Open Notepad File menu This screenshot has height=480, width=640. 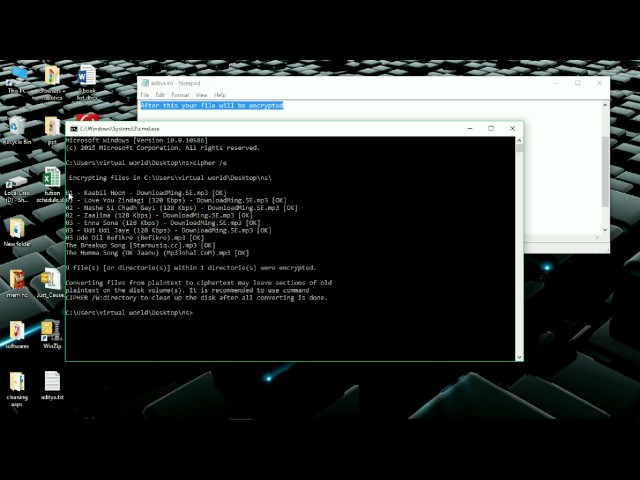[x=144, y=95]
